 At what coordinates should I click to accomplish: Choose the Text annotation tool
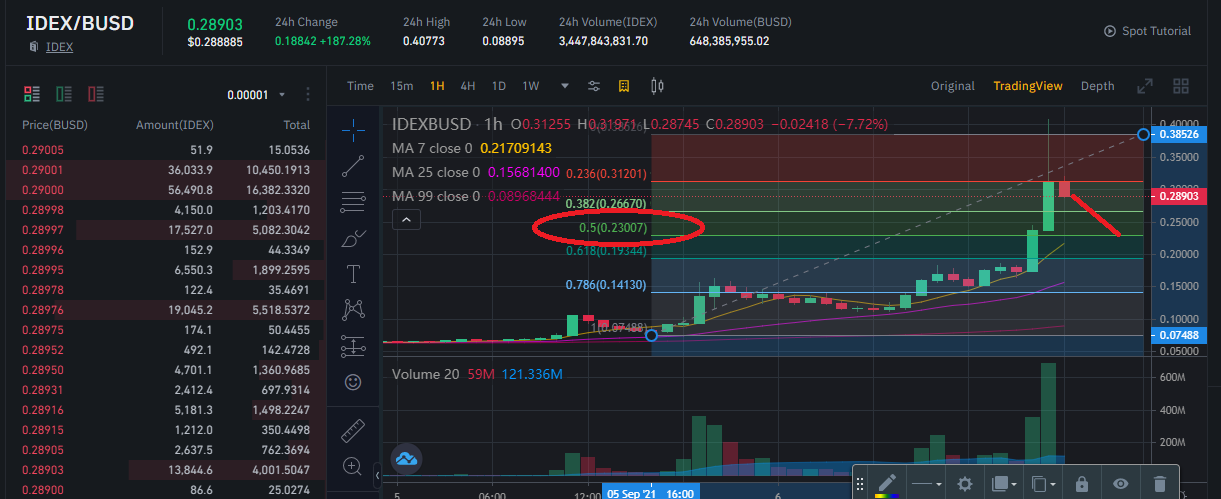pyautogui.click(x=353, y=273)
